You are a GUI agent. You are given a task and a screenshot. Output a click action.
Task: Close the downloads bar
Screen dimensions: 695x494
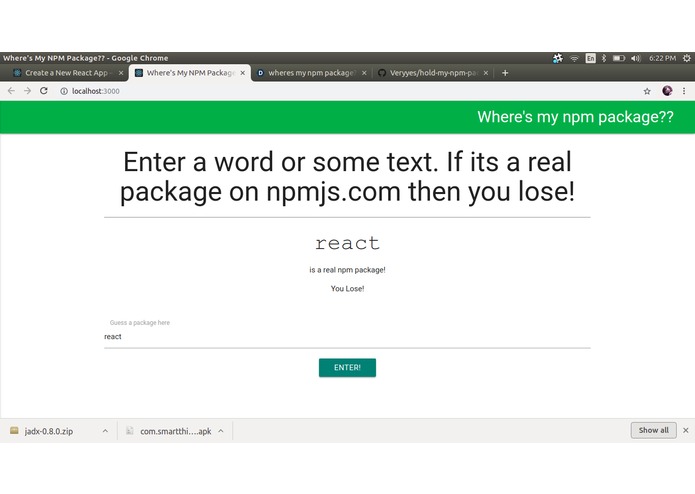pos(686,430)
